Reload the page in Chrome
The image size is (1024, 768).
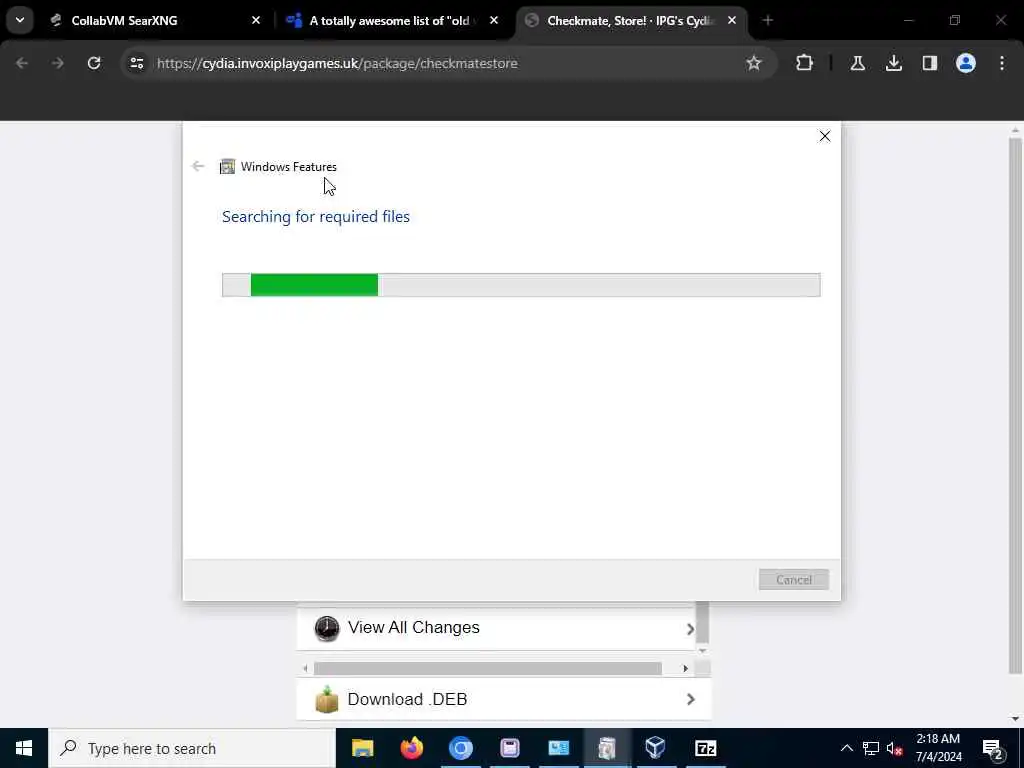(x=94, y=63)
